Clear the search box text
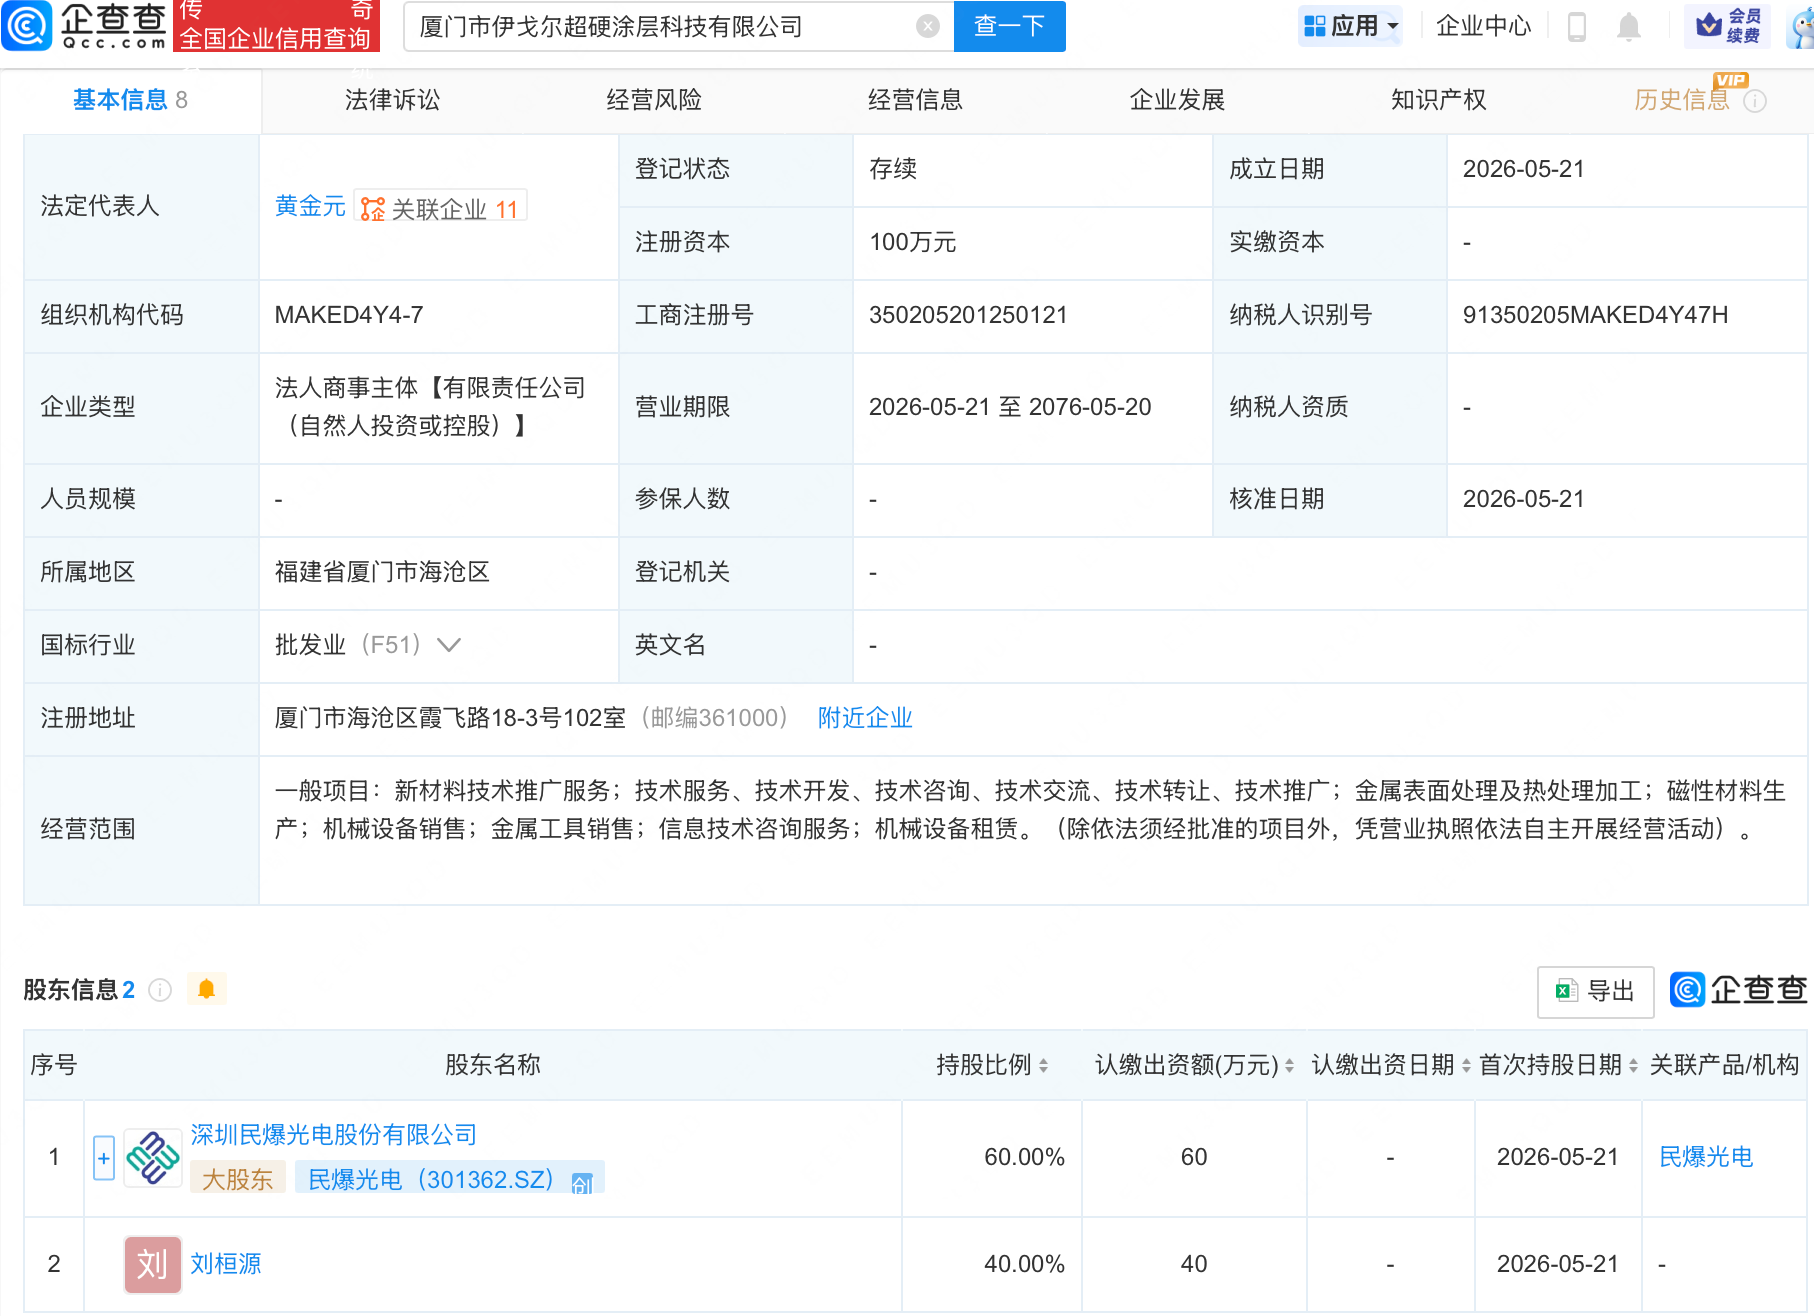 [928, 26]
